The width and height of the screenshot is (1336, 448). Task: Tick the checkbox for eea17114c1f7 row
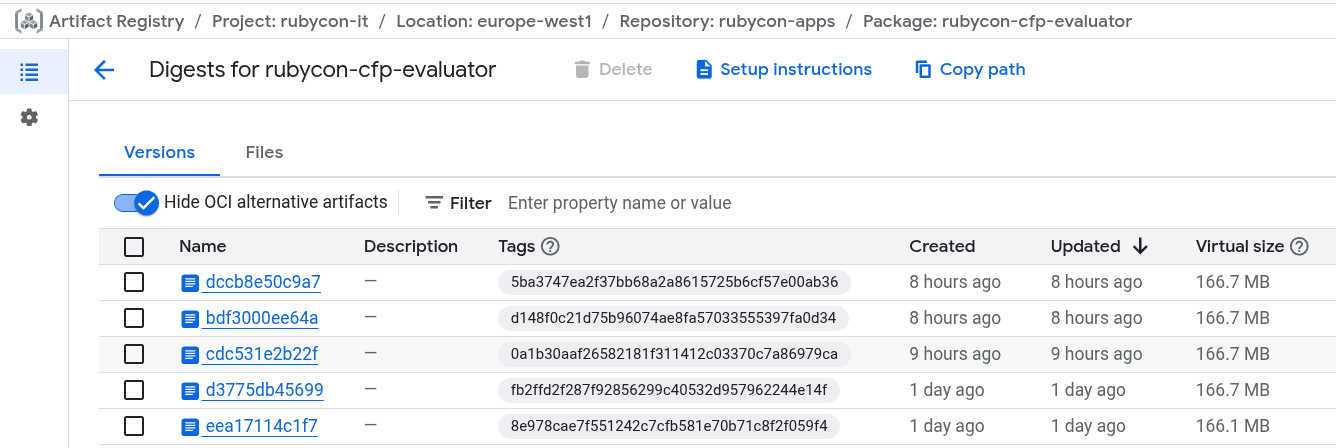coord(134,427)
